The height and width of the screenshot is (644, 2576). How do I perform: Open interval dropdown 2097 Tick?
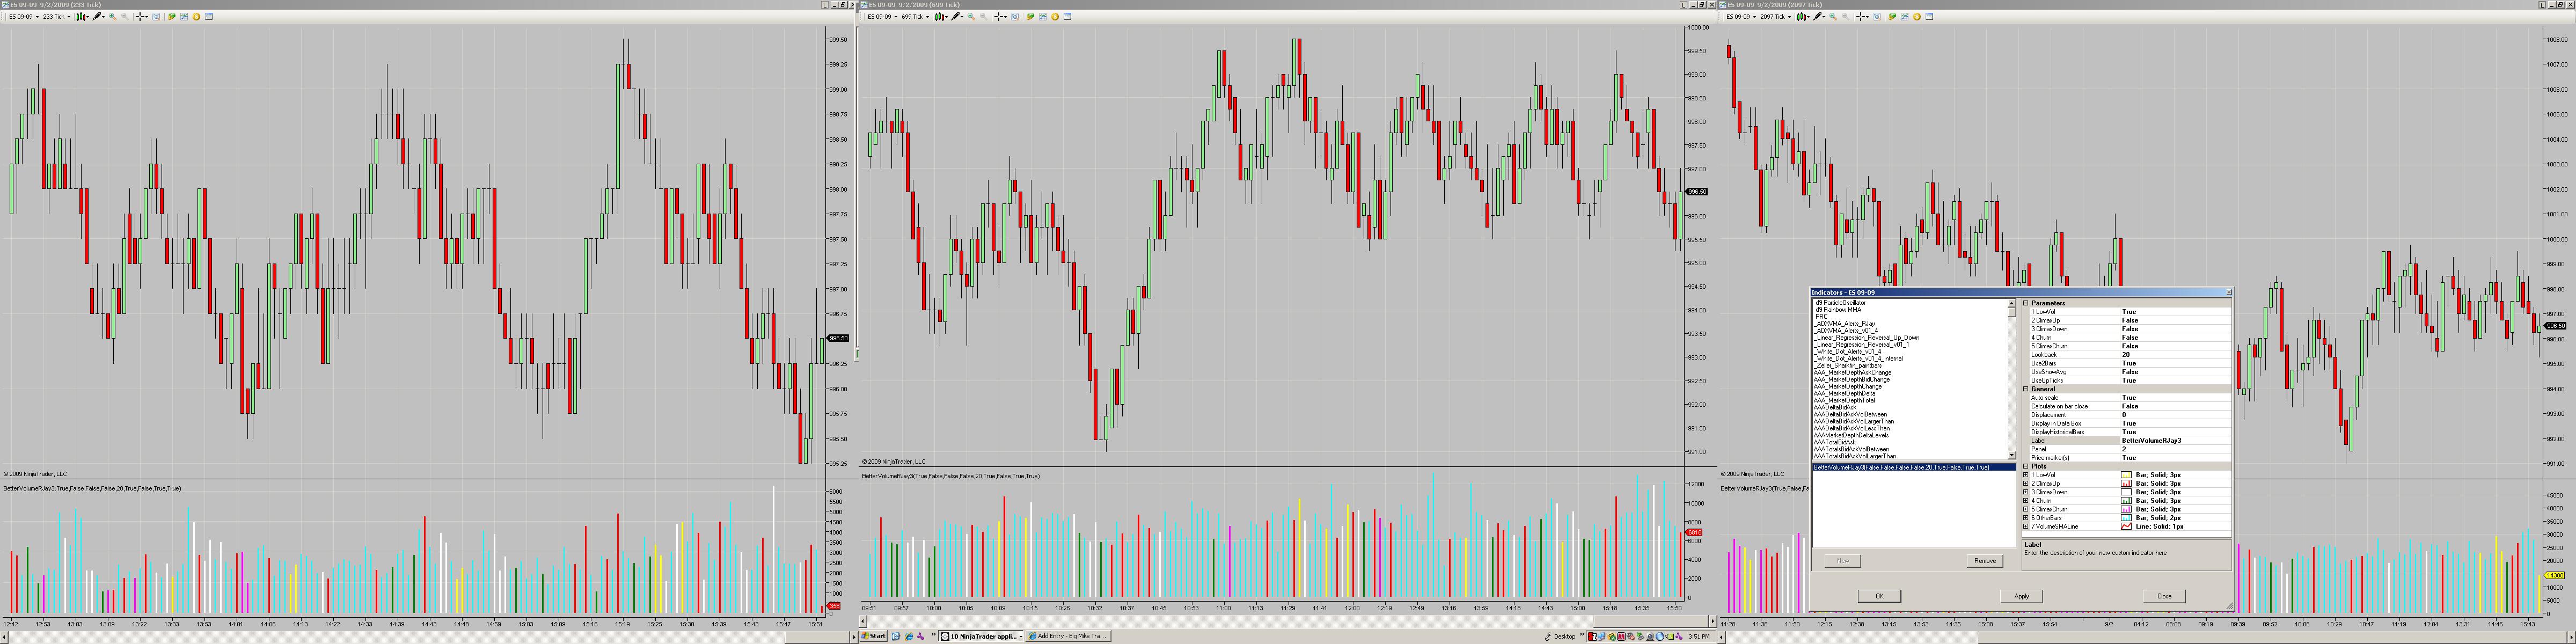pos(1777,17)
